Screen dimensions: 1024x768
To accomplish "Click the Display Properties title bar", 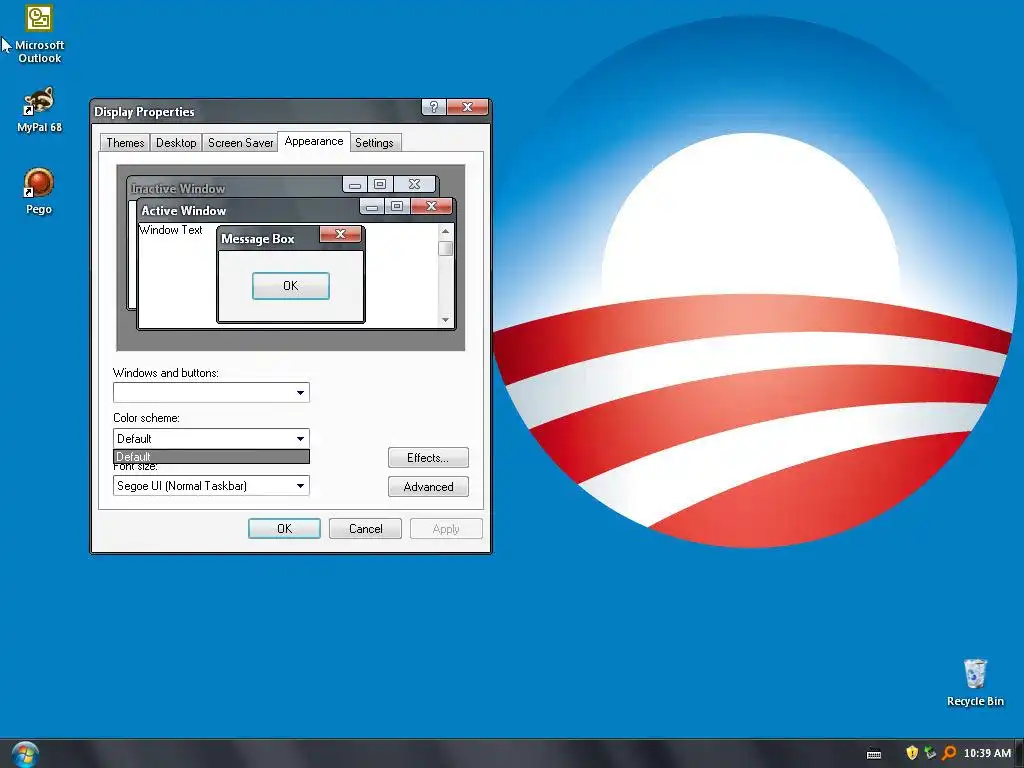I will click(256, 112).
